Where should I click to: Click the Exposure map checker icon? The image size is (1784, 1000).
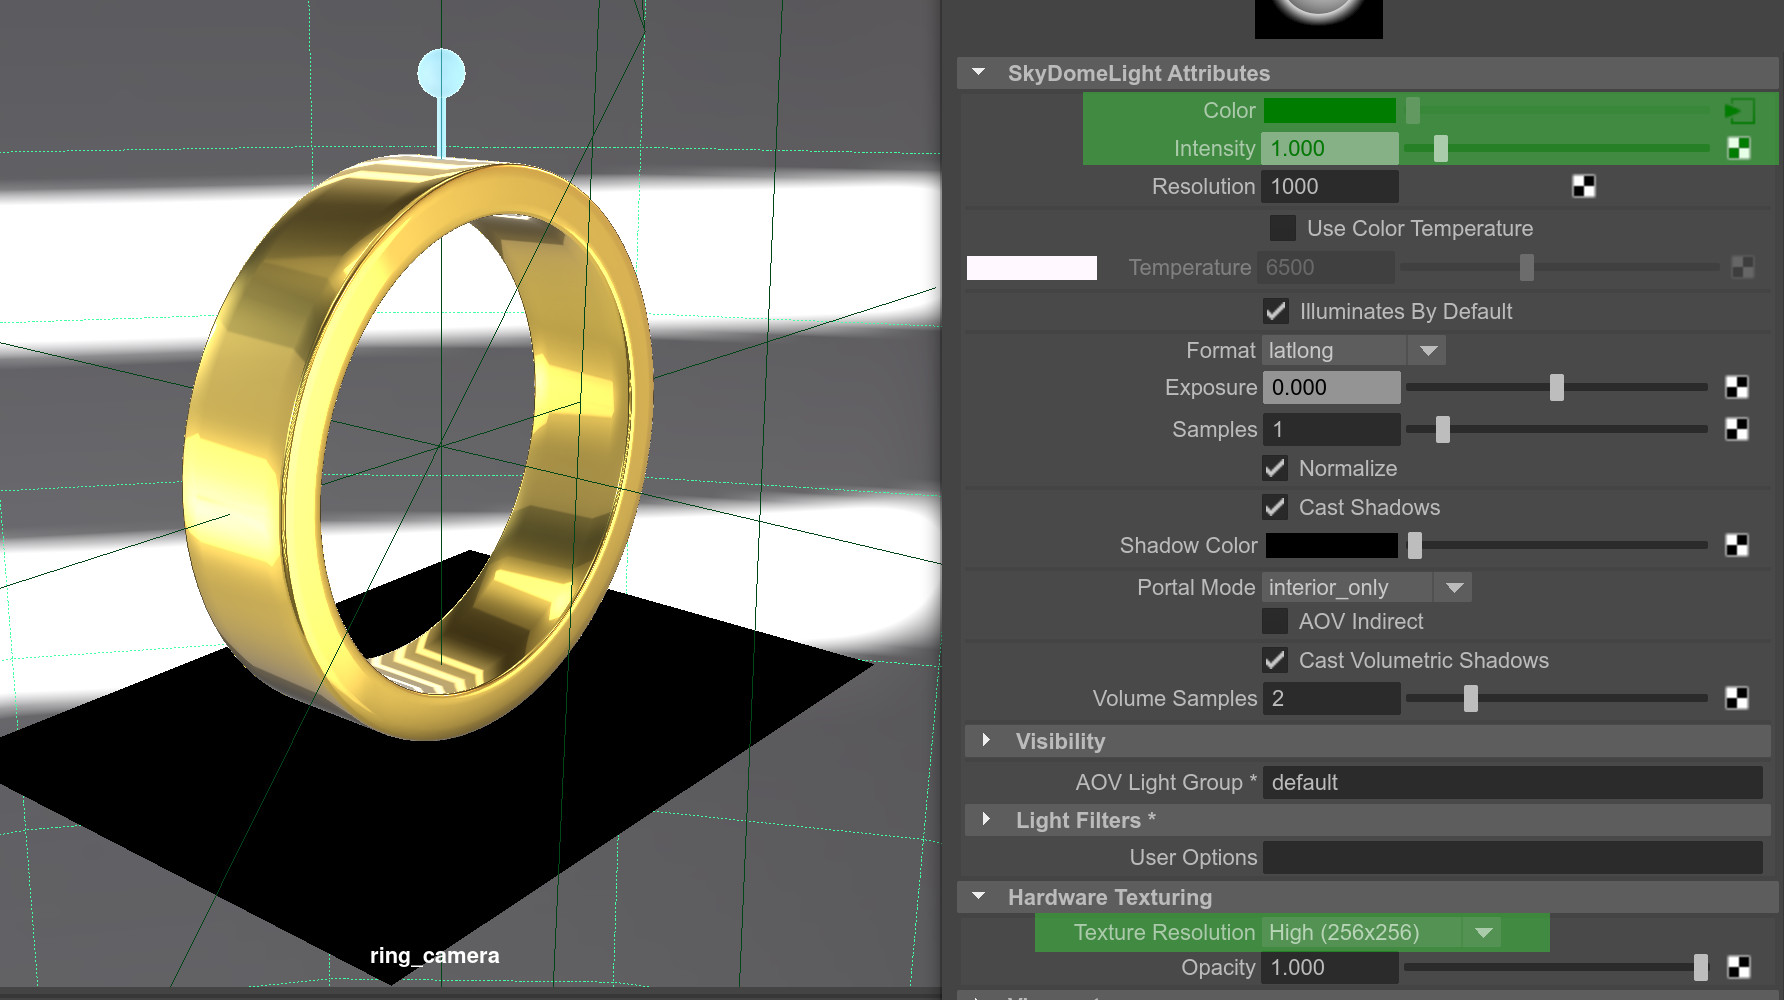(1737, 387)
